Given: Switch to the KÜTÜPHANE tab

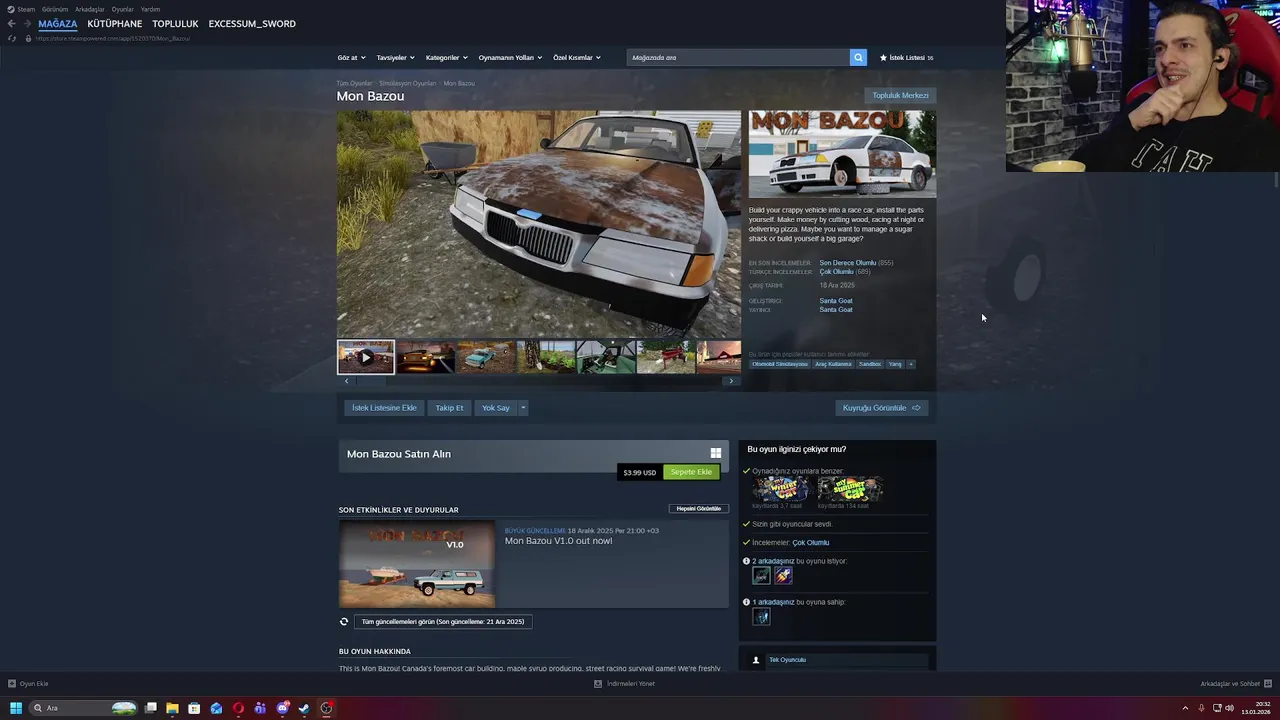Looking at the screenshot, I should [115, 24].
